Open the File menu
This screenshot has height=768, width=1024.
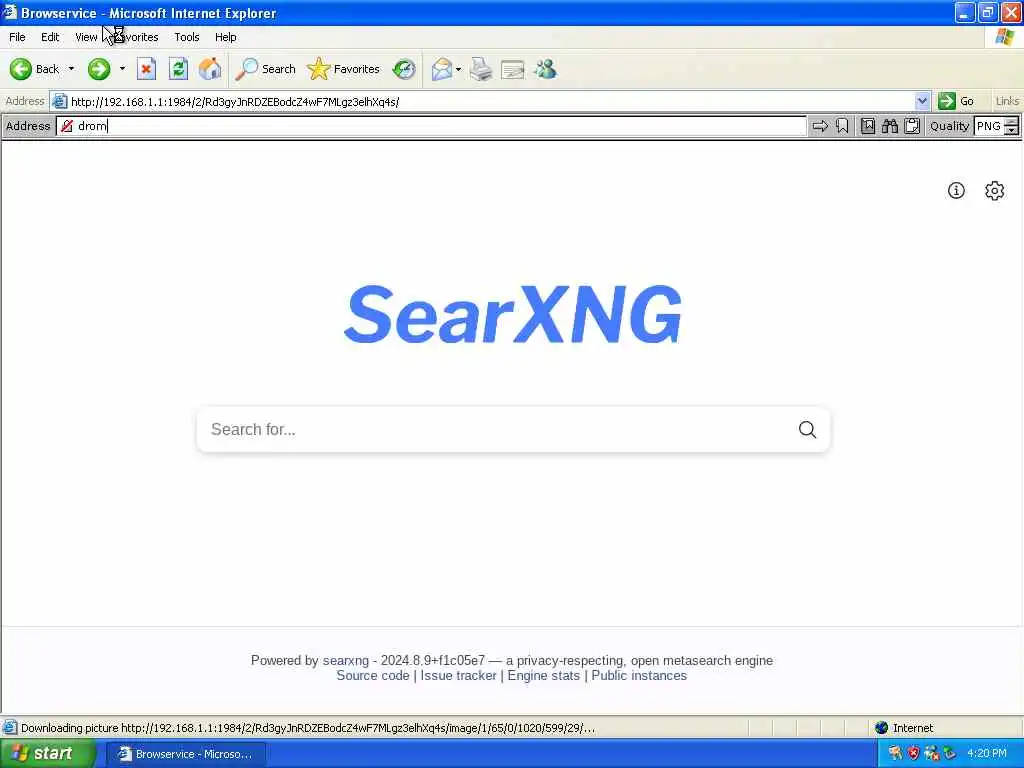point(17,37)
